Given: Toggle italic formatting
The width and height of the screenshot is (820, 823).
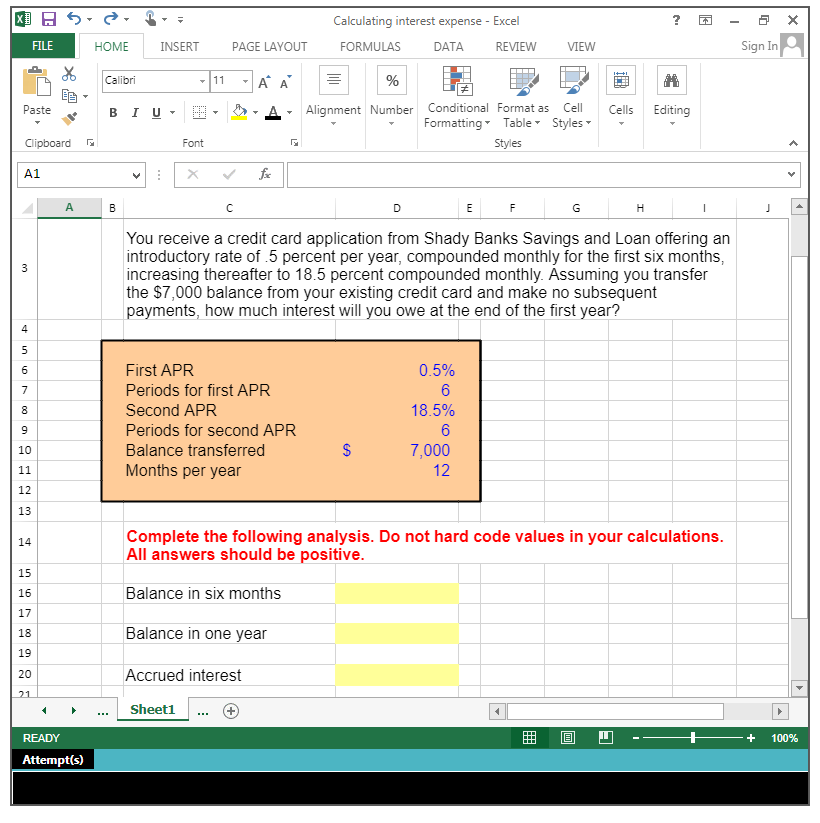Looking at the screenshot, I should click(x=134, y=112).
